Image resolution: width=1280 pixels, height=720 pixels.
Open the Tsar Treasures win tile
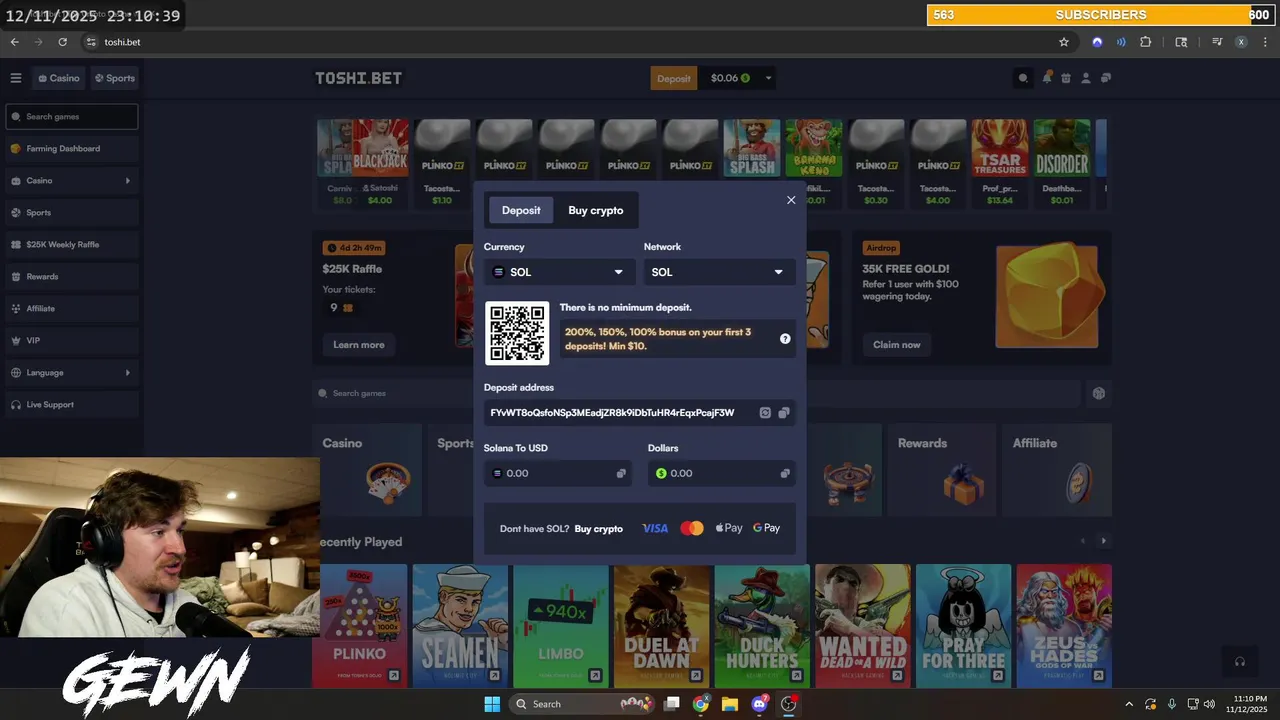click(x=1000, y=163)
